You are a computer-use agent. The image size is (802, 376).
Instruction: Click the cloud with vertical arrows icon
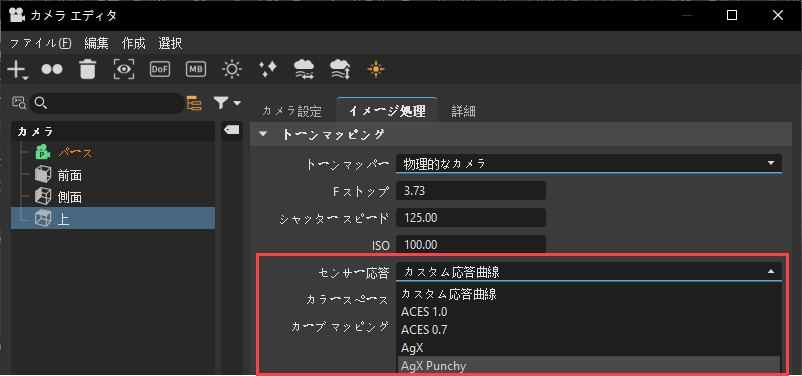pos(340,69)
